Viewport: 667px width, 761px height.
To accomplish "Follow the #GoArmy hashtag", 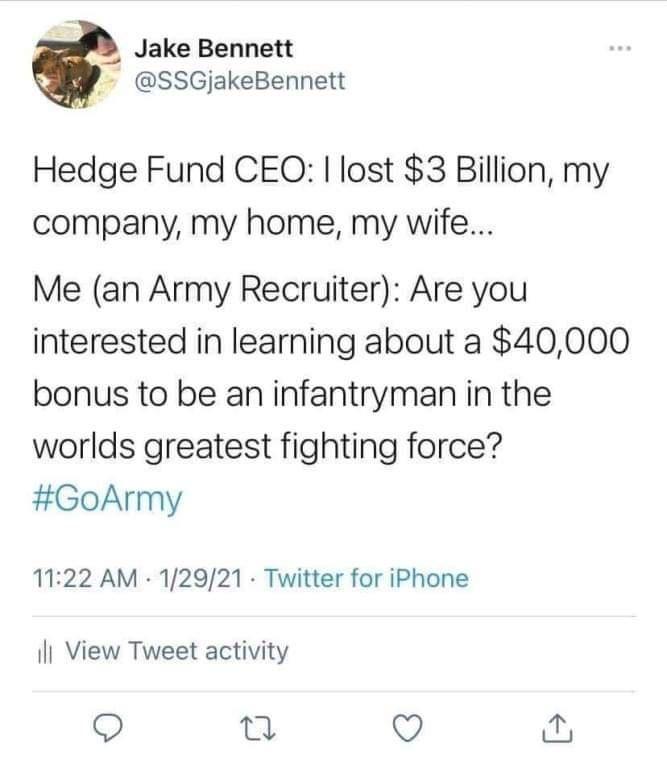I will tap(109, 498).
